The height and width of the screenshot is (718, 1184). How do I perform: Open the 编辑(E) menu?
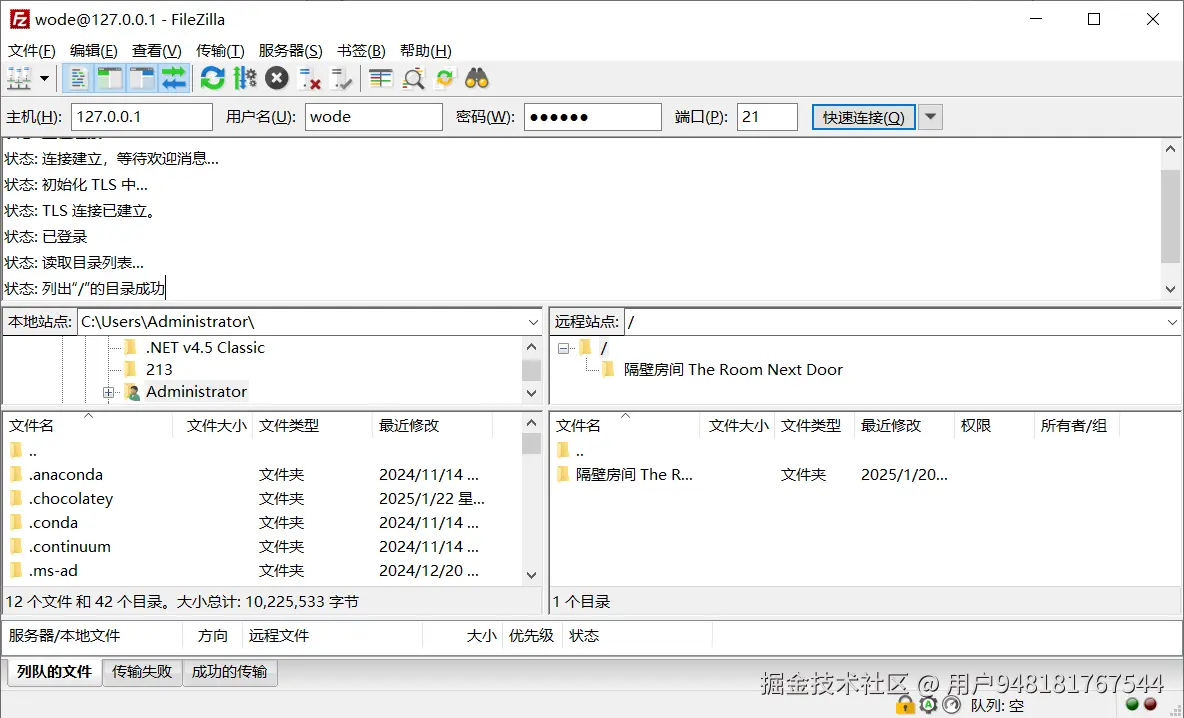coord(94,51)
